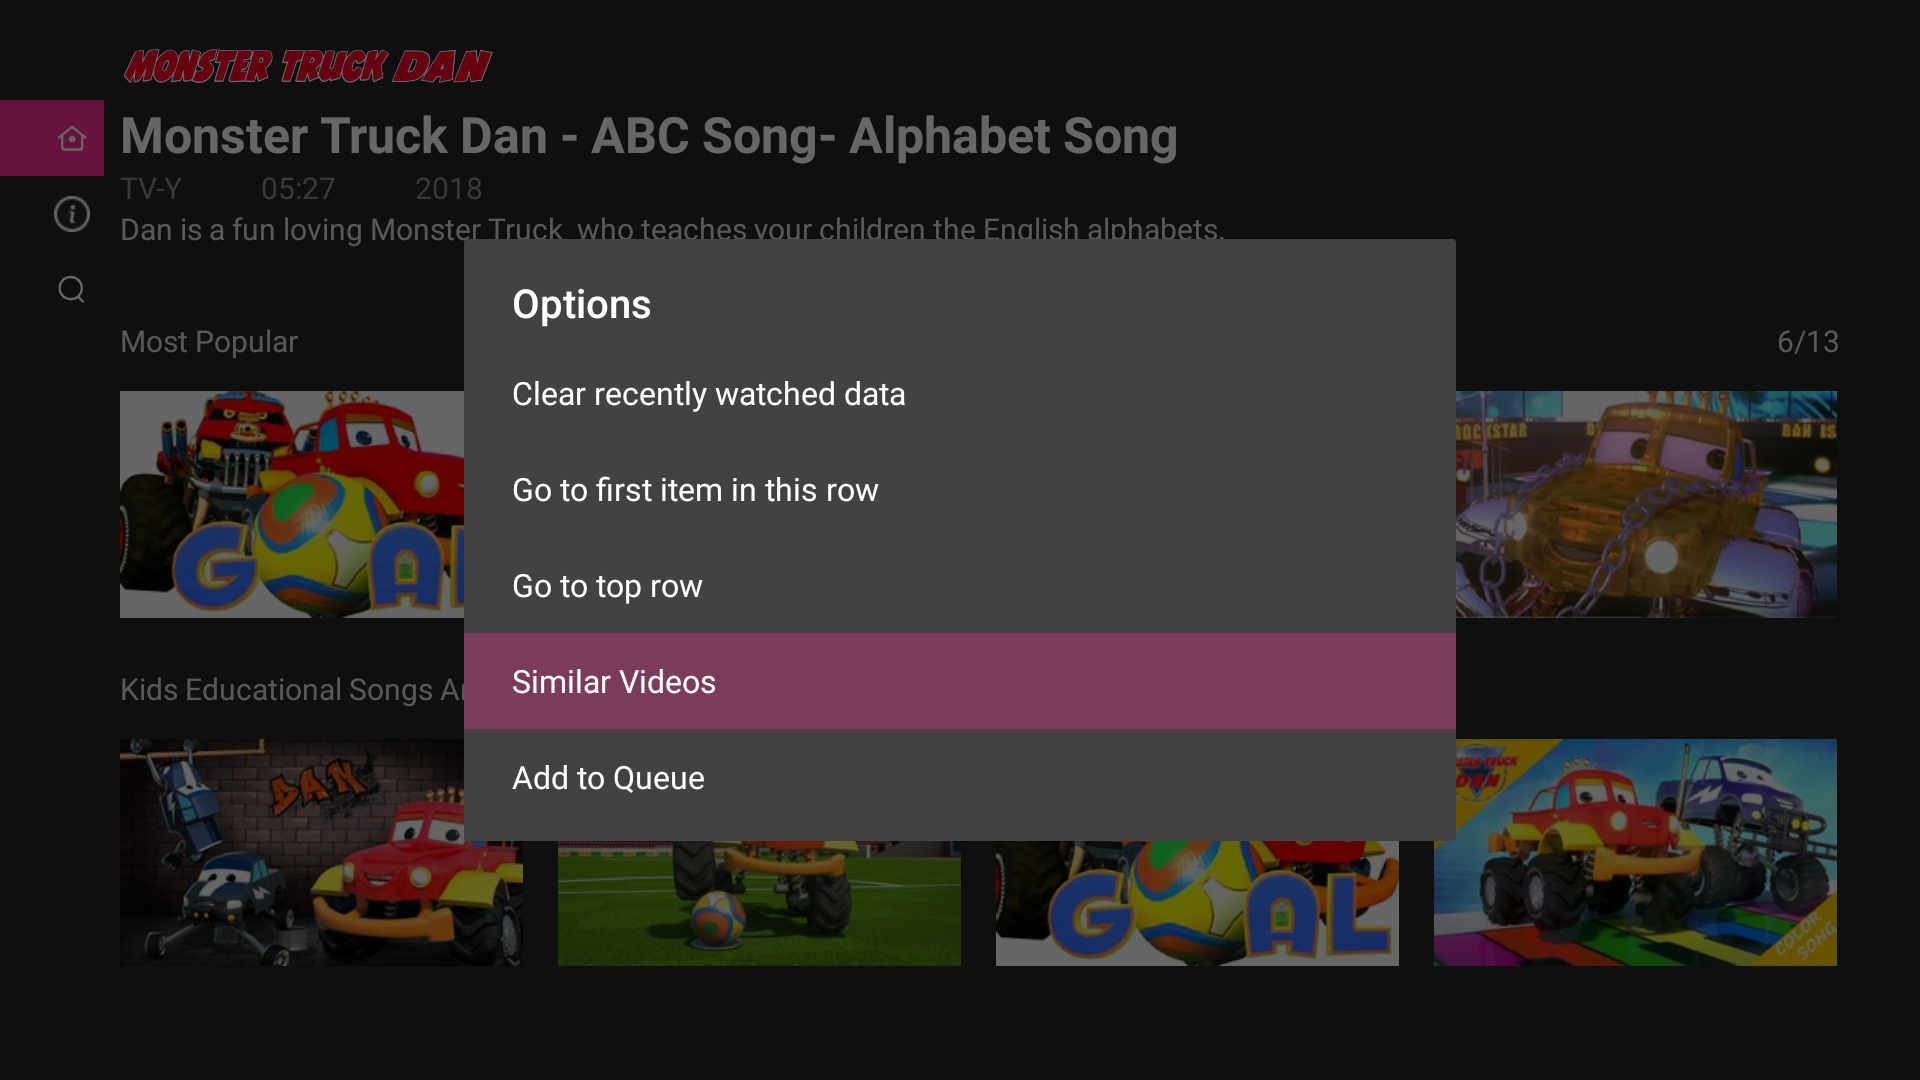Click the Kids Educational Songs row heading
Viewport: 1920px width, 1080px height.
click(291, 690)
